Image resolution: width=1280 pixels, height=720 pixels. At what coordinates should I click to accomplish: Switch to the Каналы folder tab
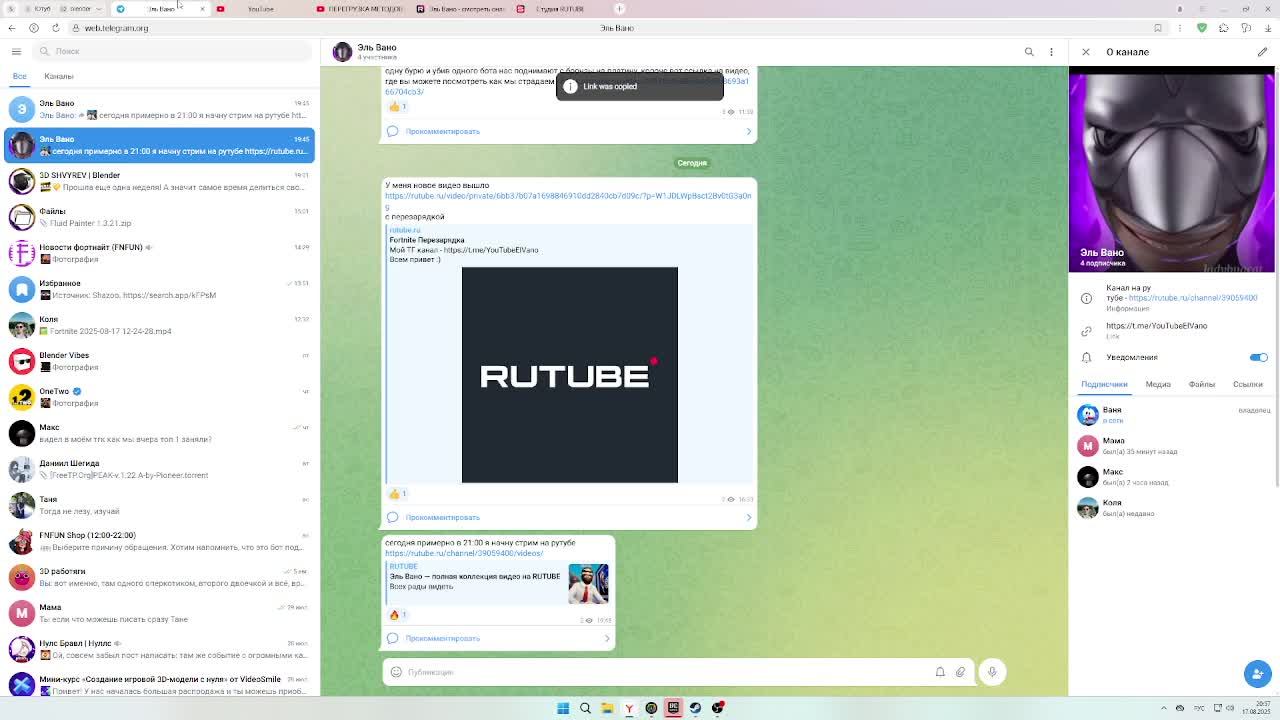[59, 76]
